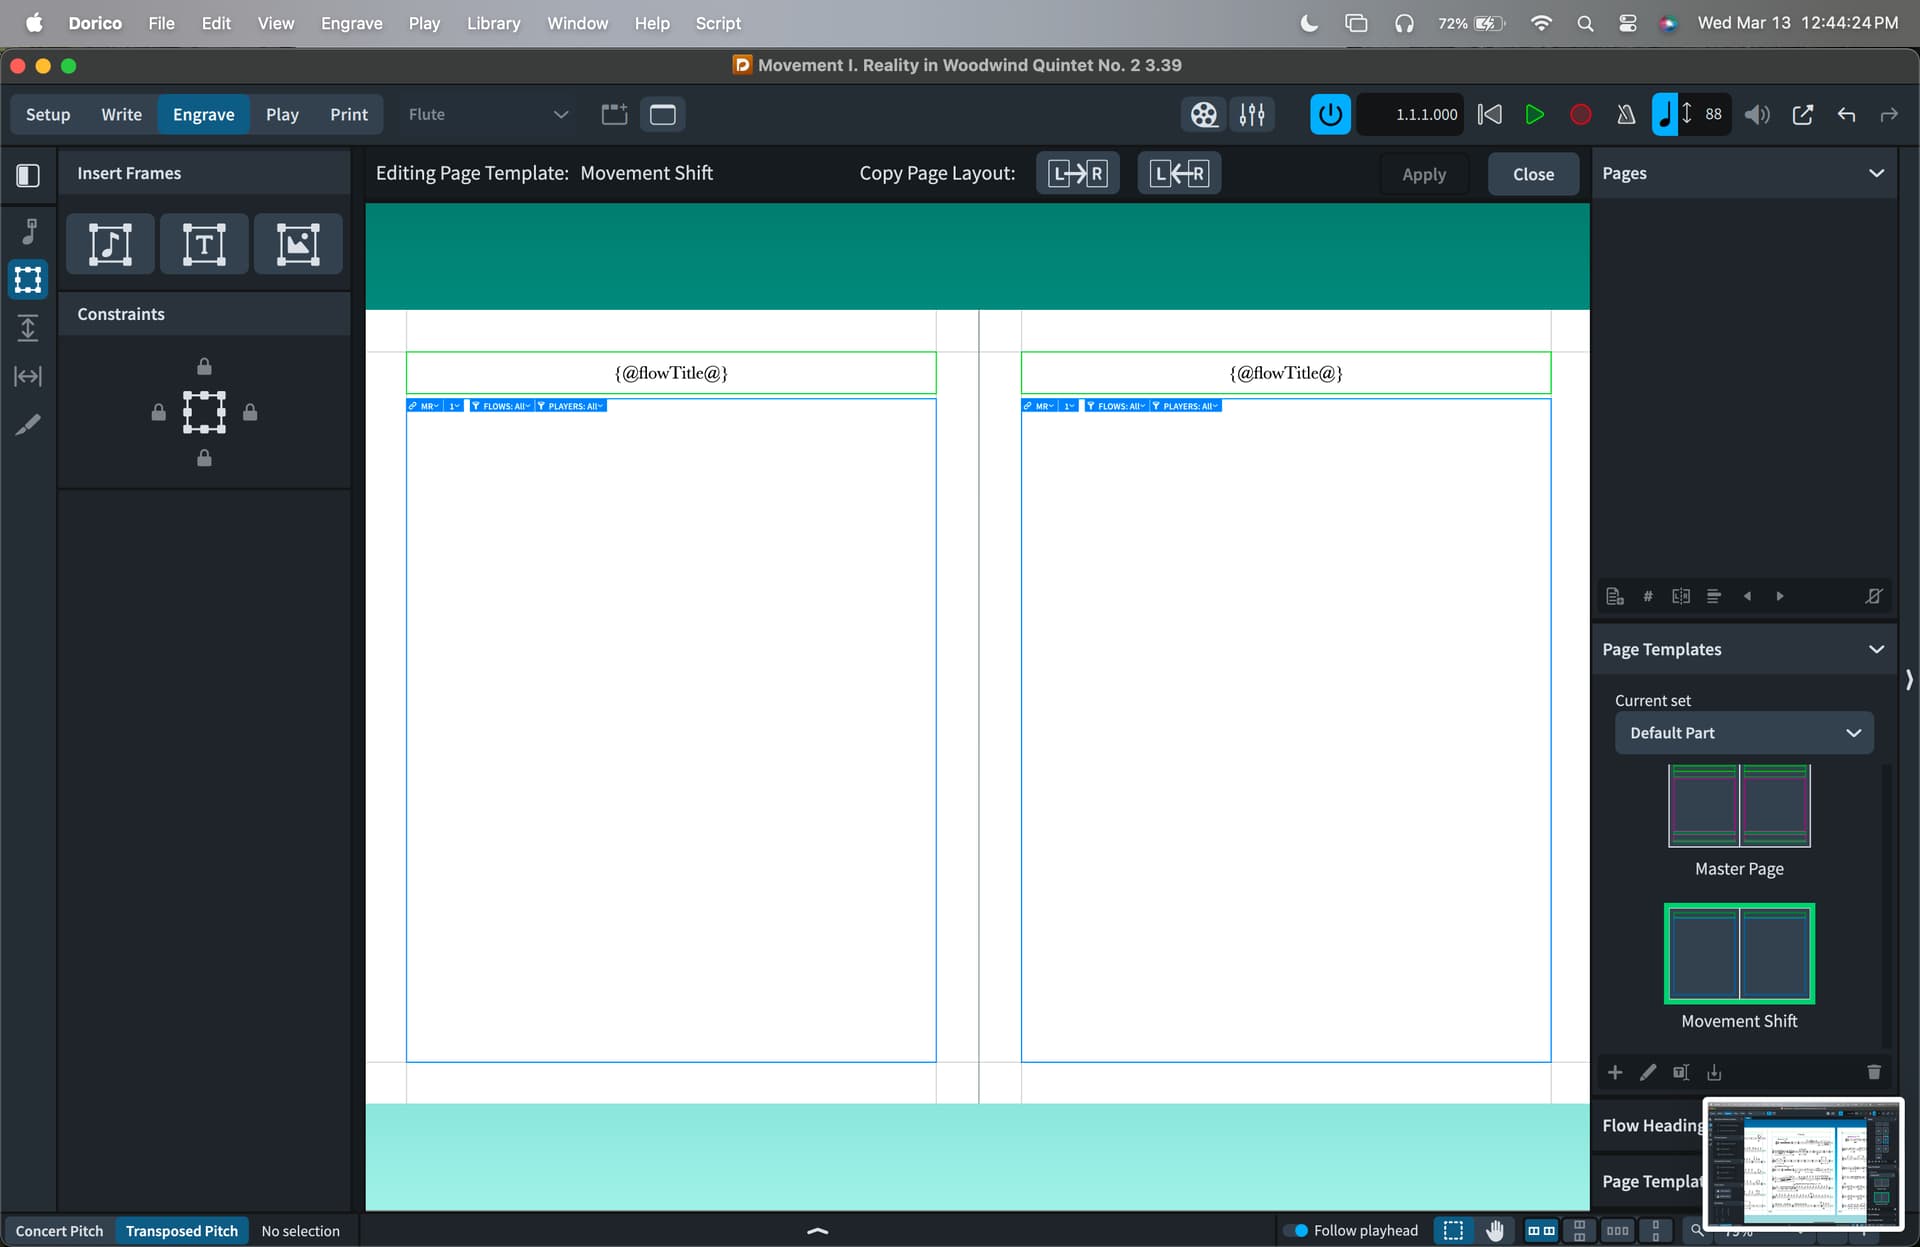
Task: Activate the project power button
Action: point(1330,114)
